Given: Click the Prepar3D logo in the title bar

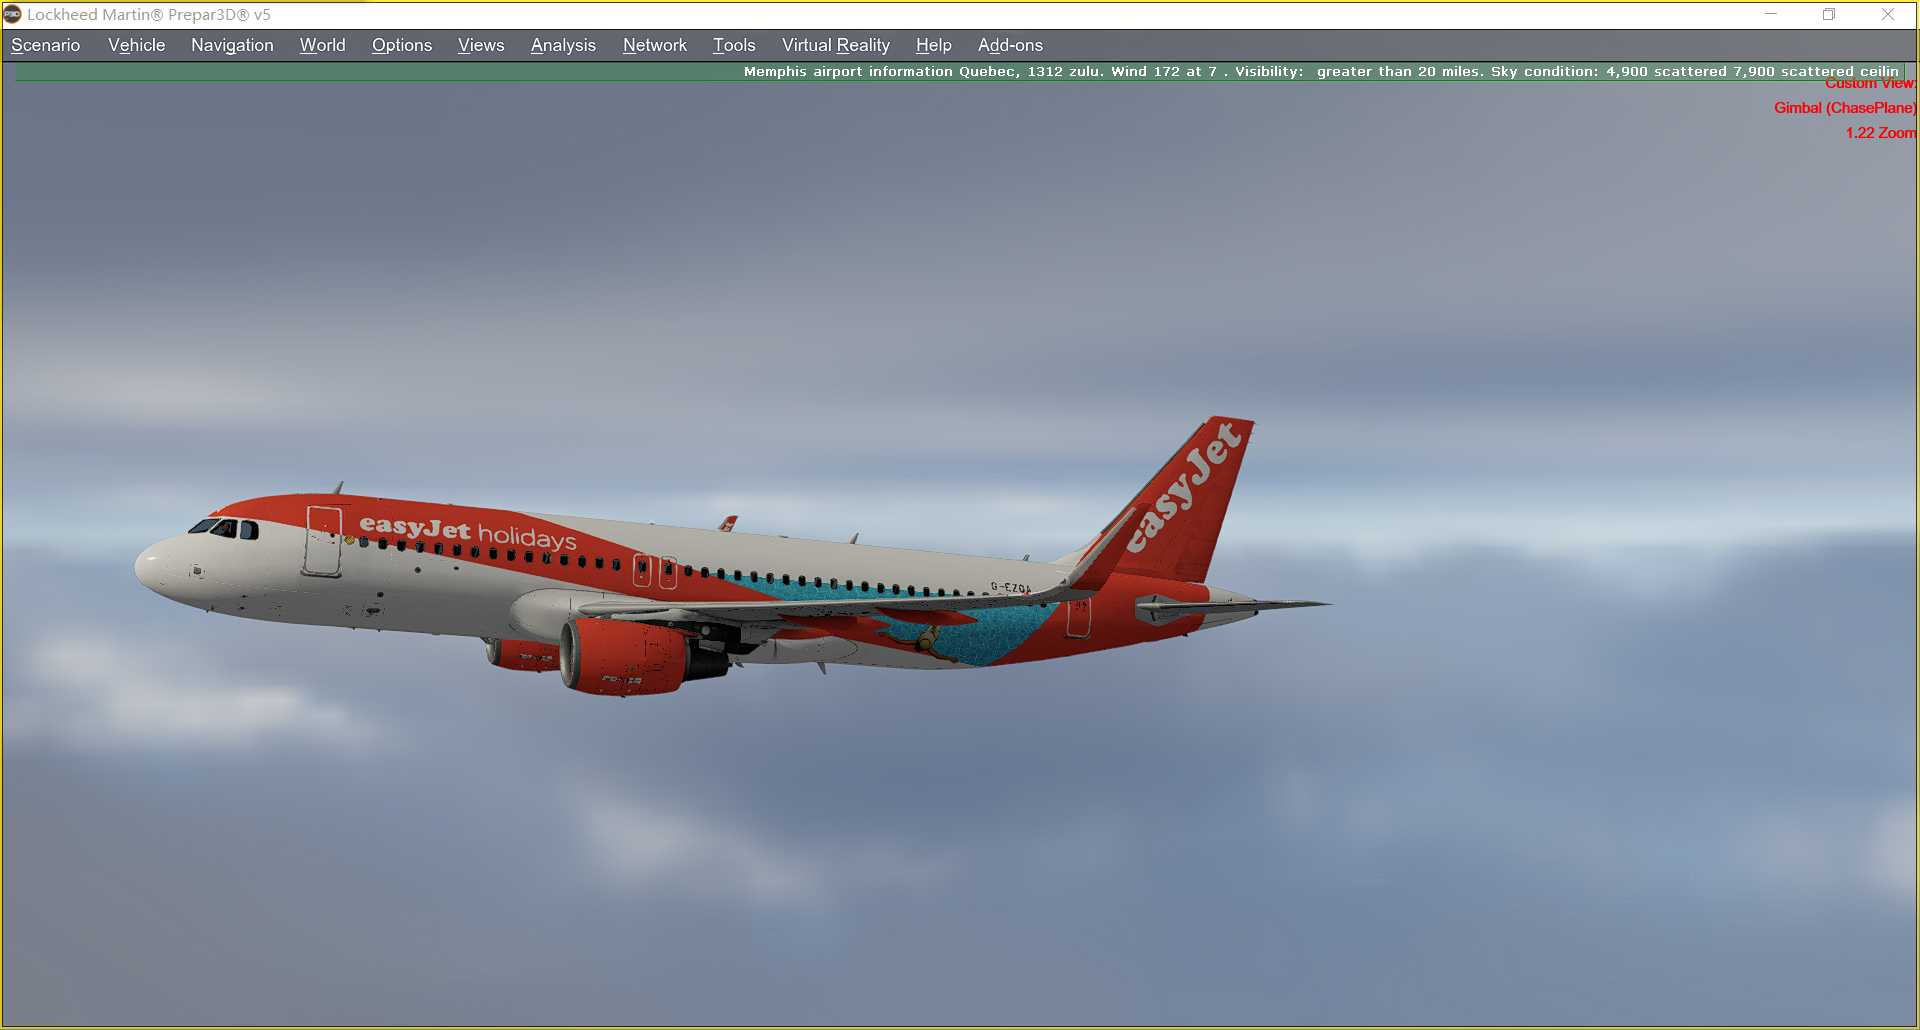Looking at the screenshot, I should 14,15.
